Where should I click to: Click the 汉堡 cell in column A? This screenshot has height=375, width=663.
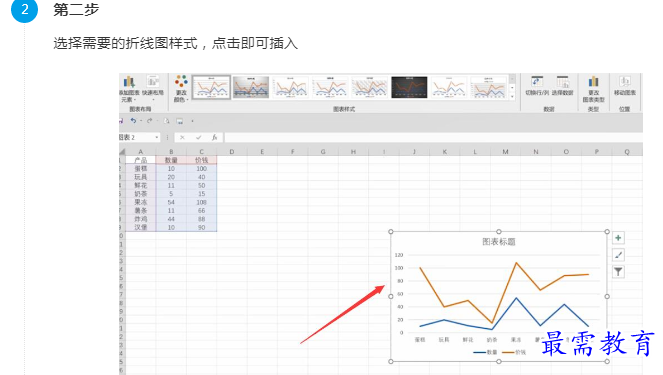point(140,227)
